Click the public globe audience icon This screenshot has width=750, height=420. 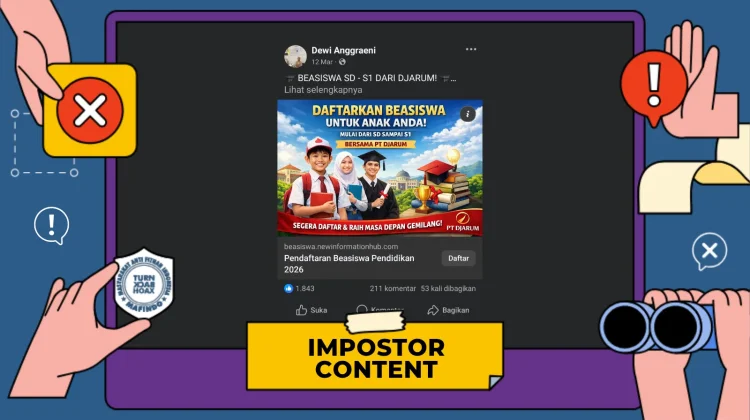(x=342, y=62)
